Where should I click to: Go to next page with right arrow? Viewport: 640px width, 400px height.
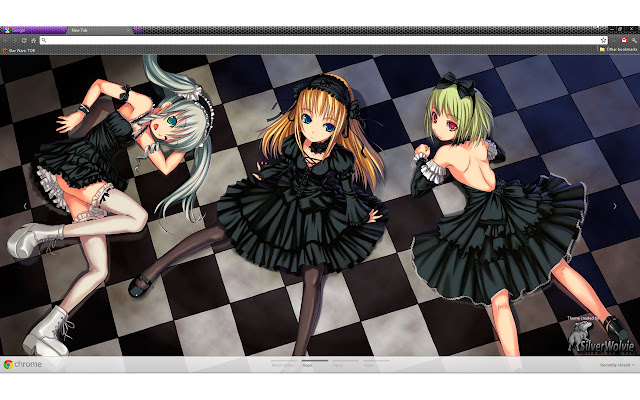click(615, 206)
